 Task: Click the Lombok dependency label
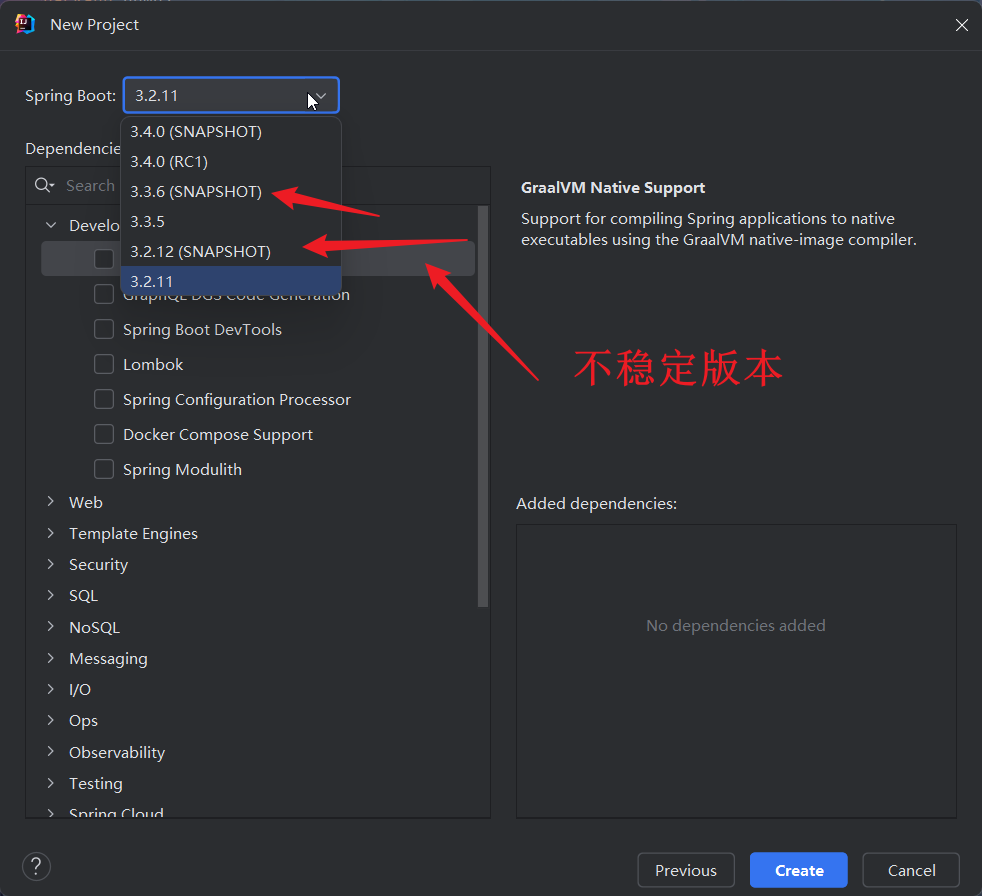153,364
